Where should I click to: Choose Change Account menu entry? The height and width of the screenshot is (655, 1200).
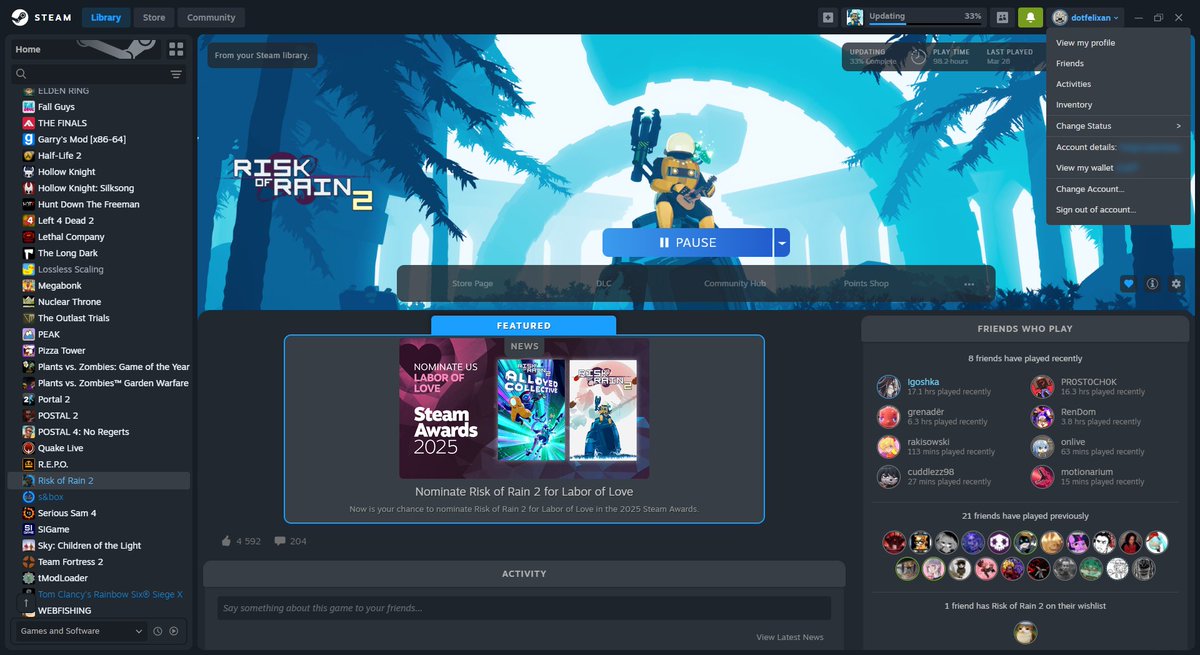coord(1090,189)
